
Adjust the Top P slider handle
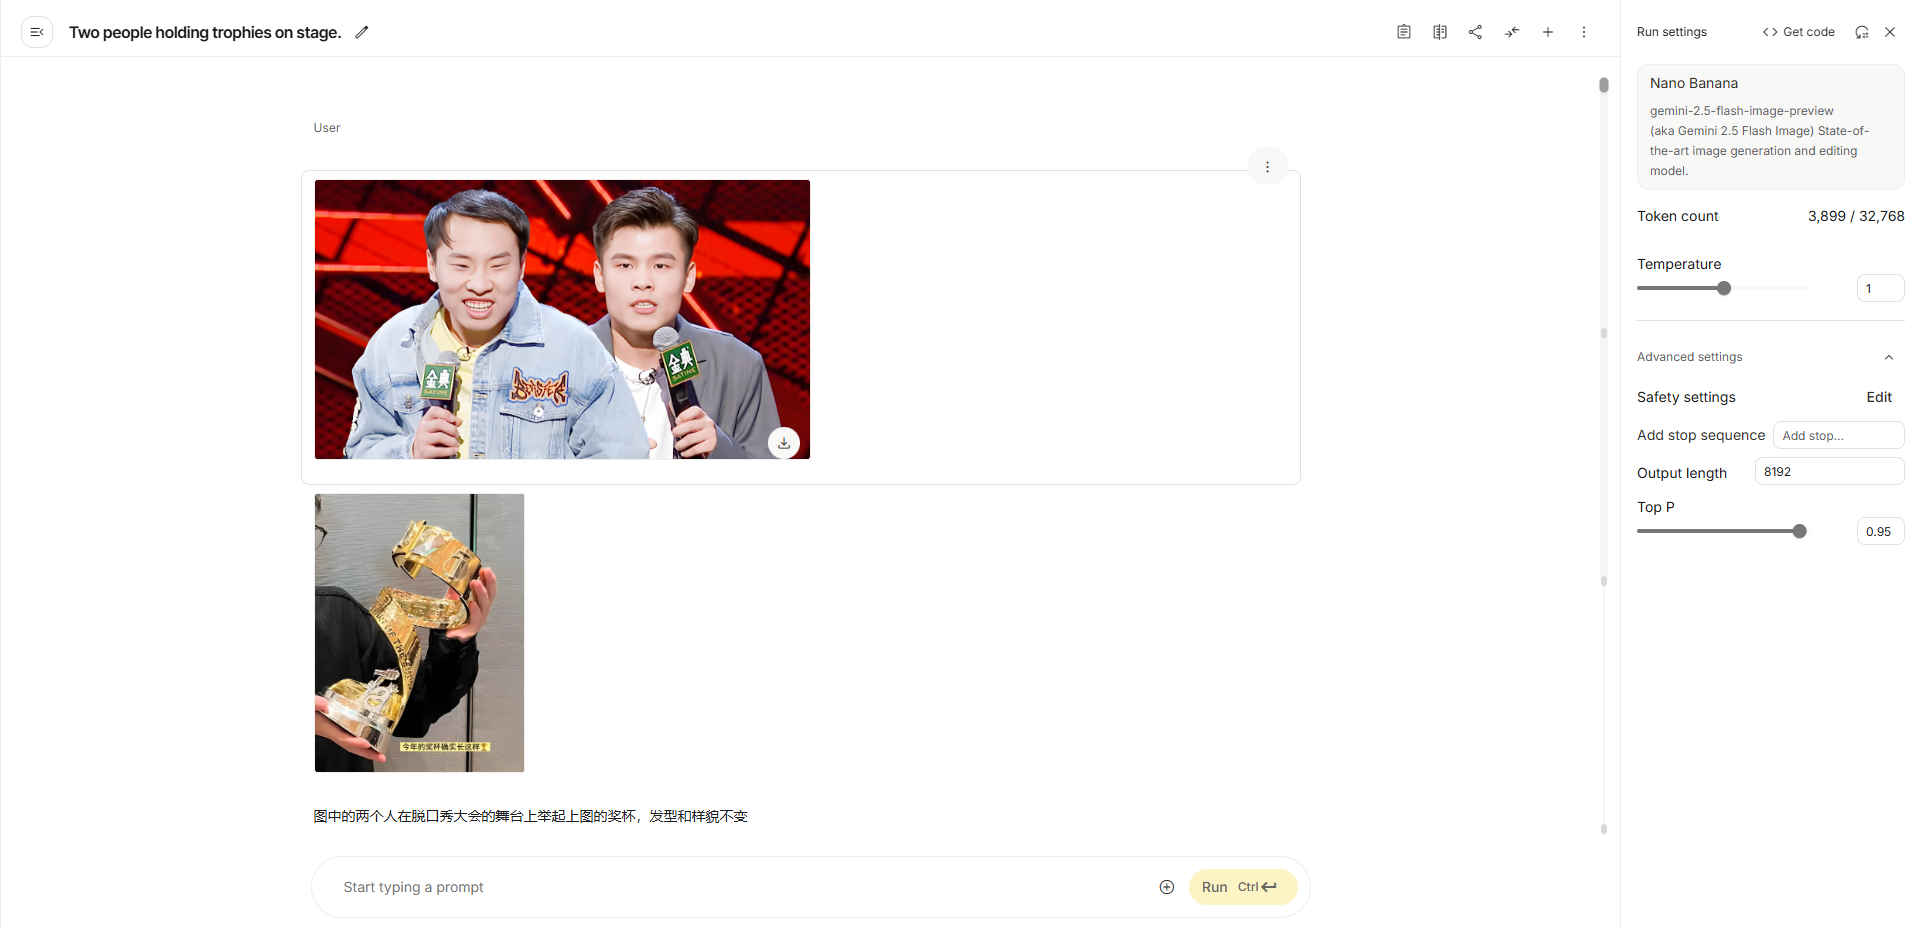(x=1800, y=531)
